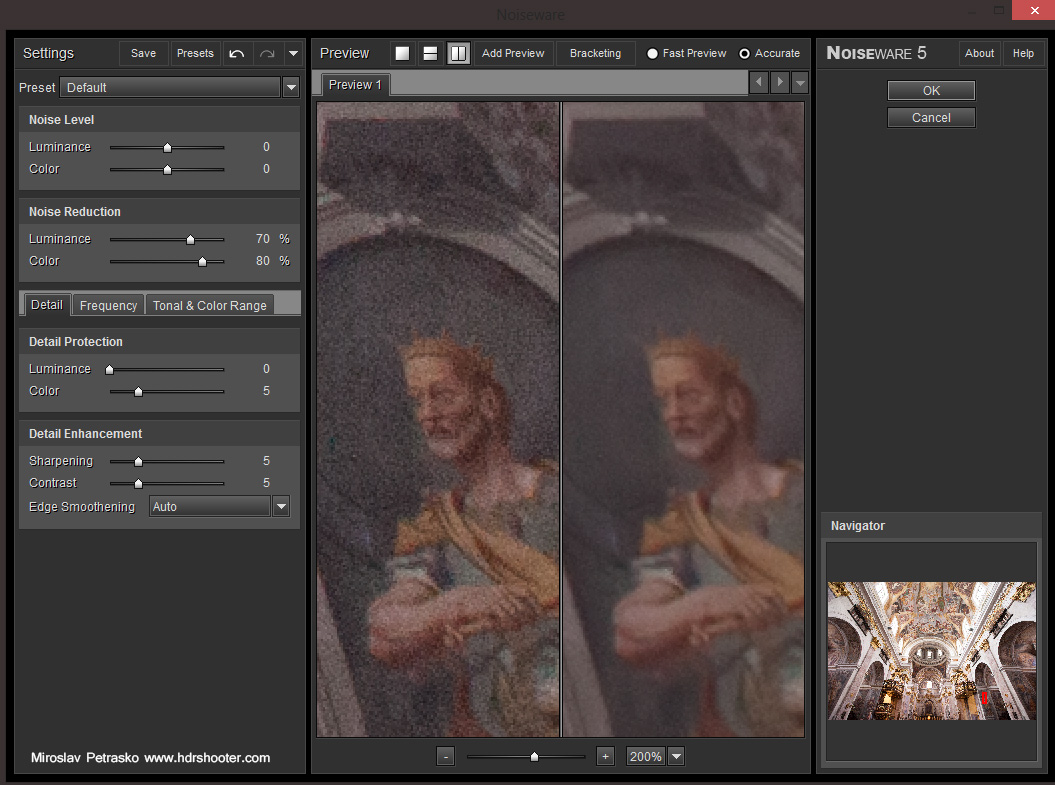This screenshot has width=1055, height=785.
Task: Click the Contrast slider handle
Action: tap(139, 484)
